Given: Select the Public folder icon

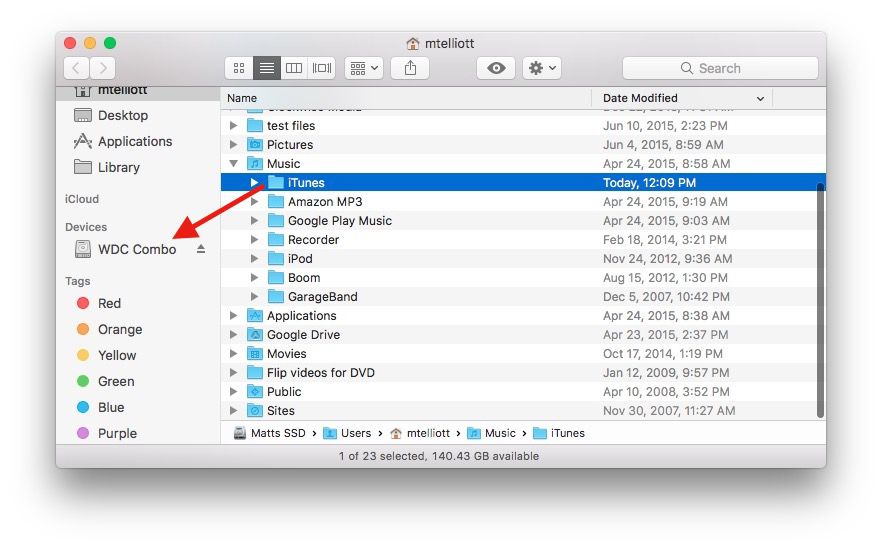Looking at the screenshot, I should (x=255, y=392).
